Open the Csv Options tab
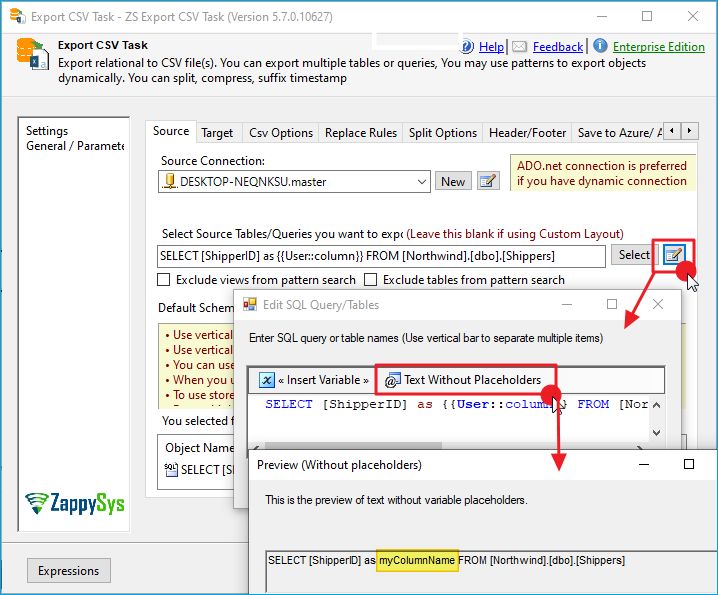This screenshot has width=718, height=595. tap(280, 133)
